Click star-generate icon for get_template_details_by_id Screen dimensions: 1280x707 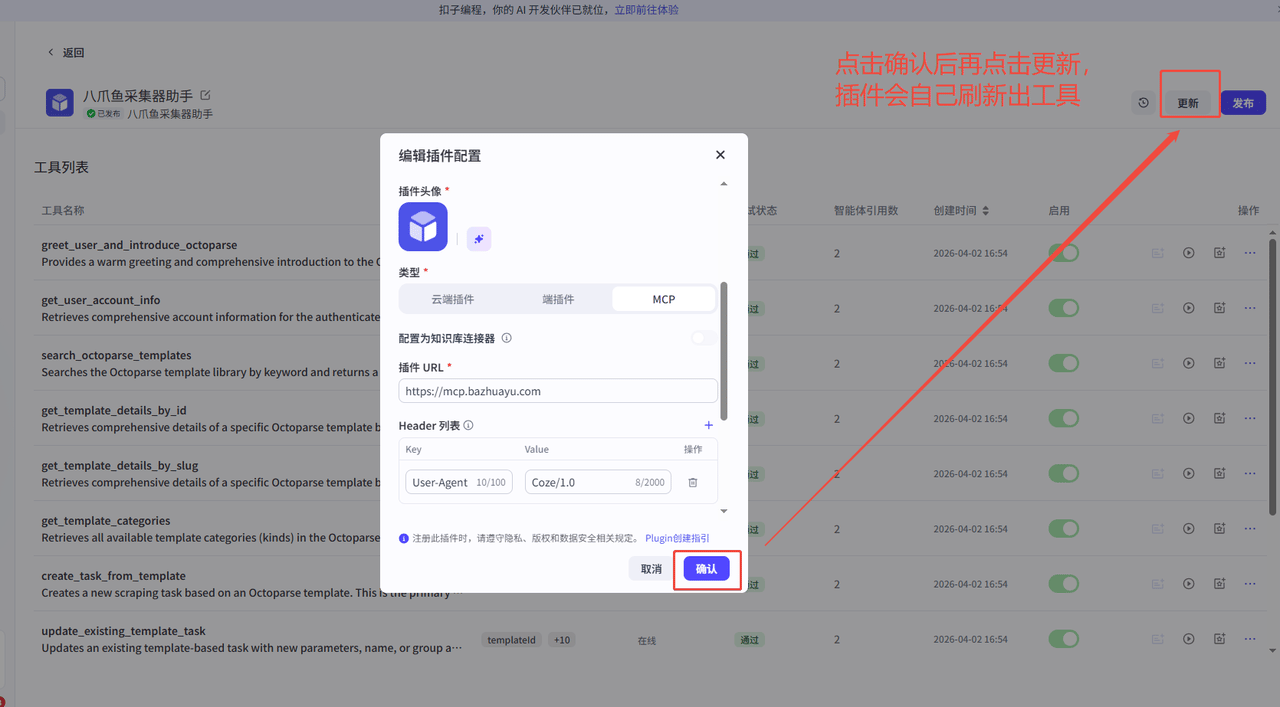1219,418
